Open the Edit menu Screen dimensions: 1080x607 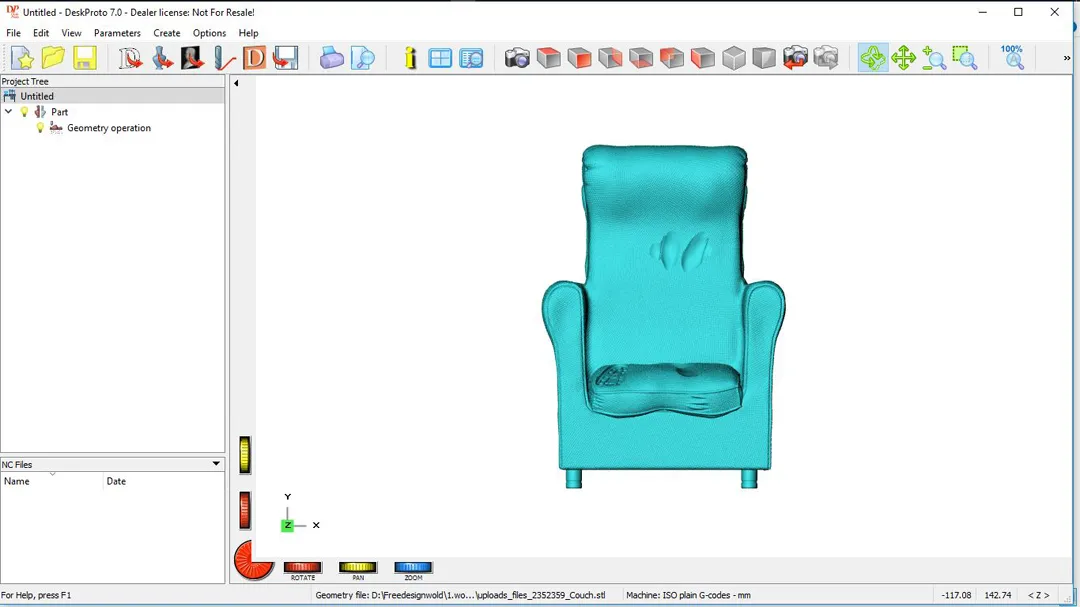[41, 33]
